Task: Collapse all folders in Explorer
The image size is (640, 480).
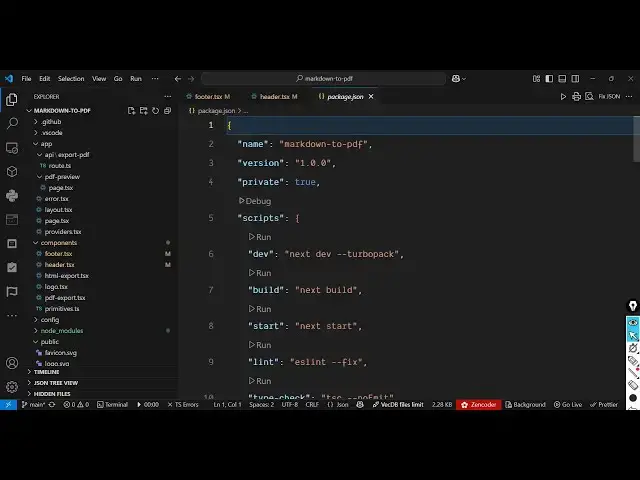Action: pos(167,111)
